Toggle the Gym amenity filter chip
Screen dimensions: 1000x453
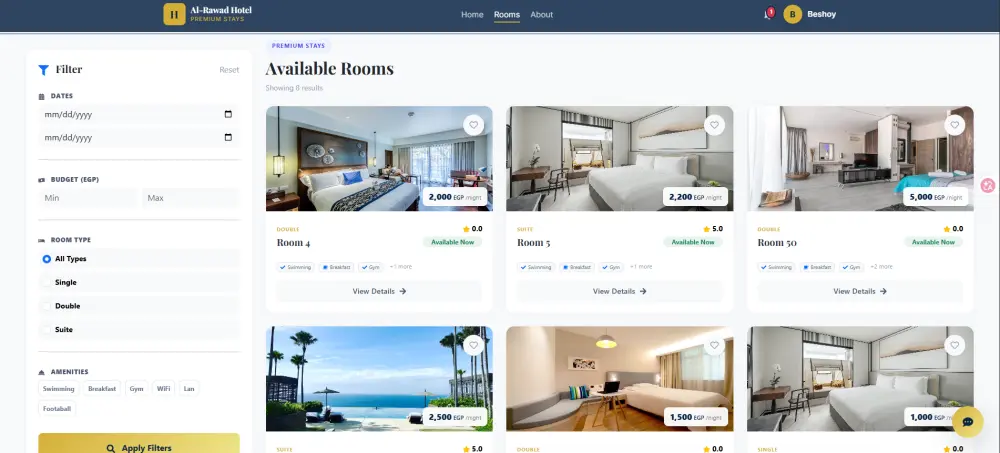(x=136, y=389)
